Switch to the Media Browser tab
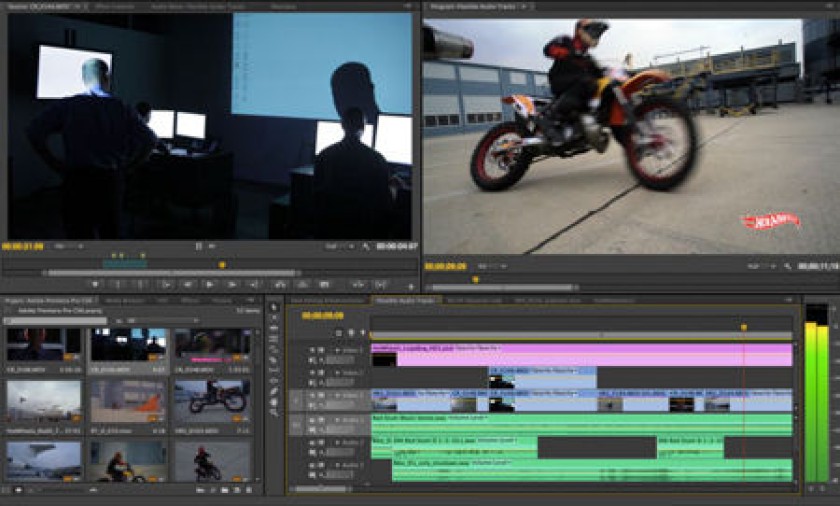 coord(125,301)
